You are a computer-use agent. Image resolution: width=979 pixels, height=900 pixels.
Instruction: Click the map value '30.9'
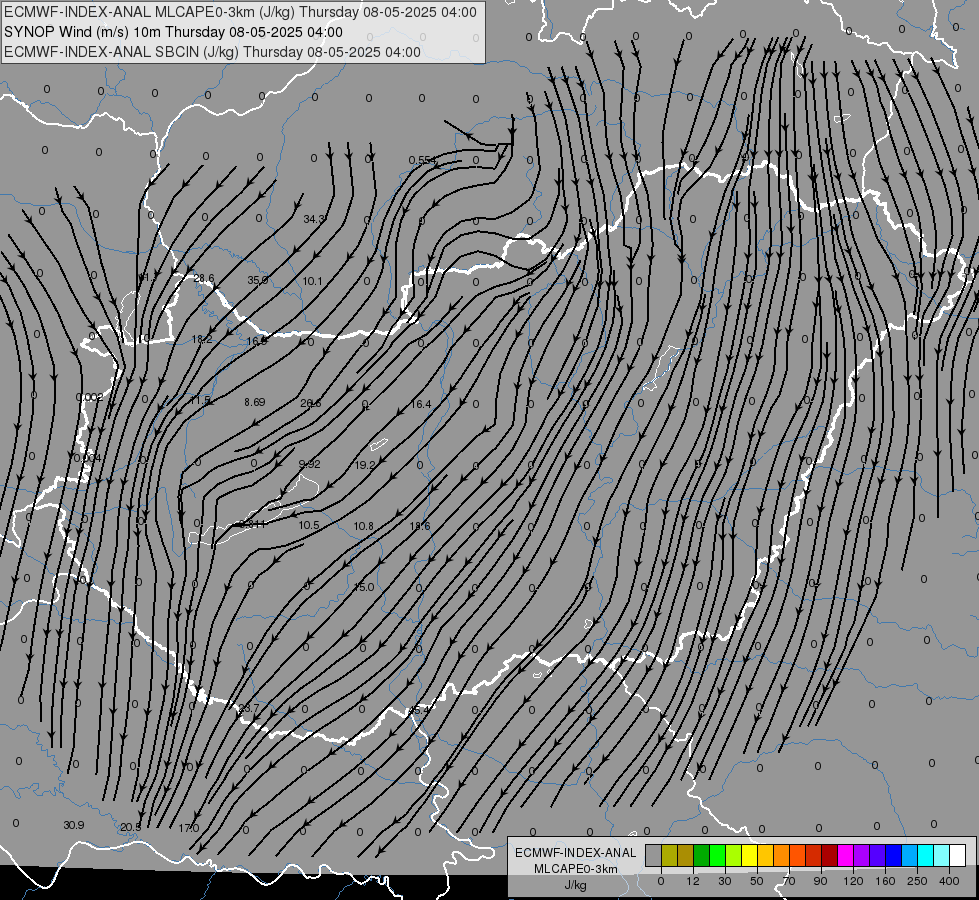pyautogui.click(x=74, y=825)
